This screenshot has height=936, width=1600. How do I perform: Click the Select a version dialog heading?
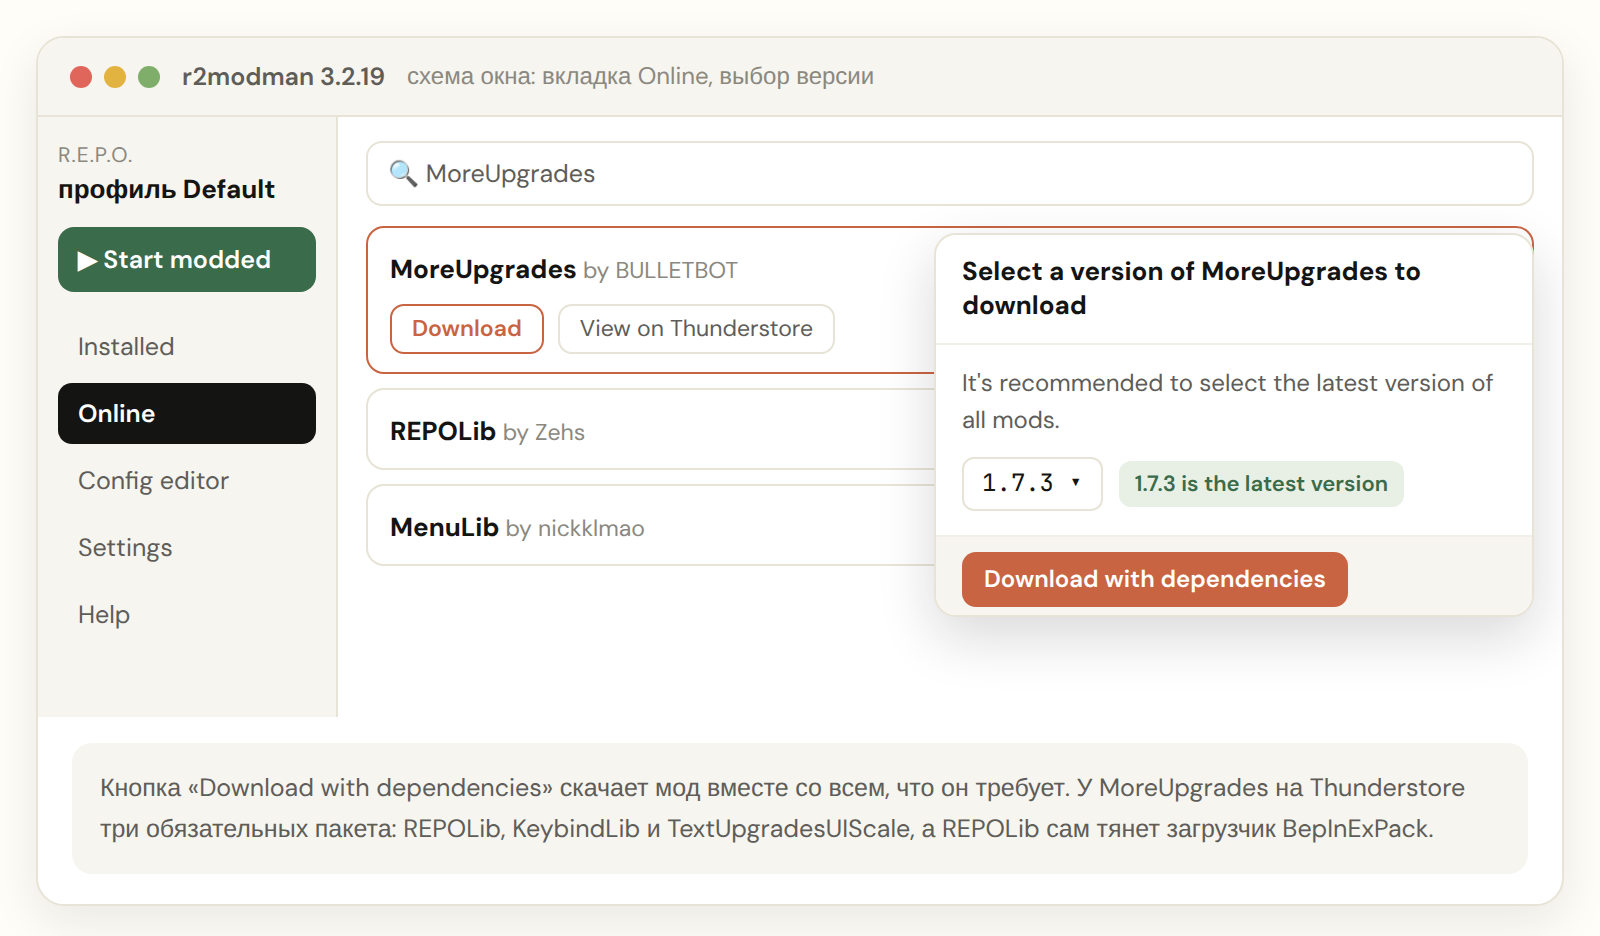point(1191,288)
